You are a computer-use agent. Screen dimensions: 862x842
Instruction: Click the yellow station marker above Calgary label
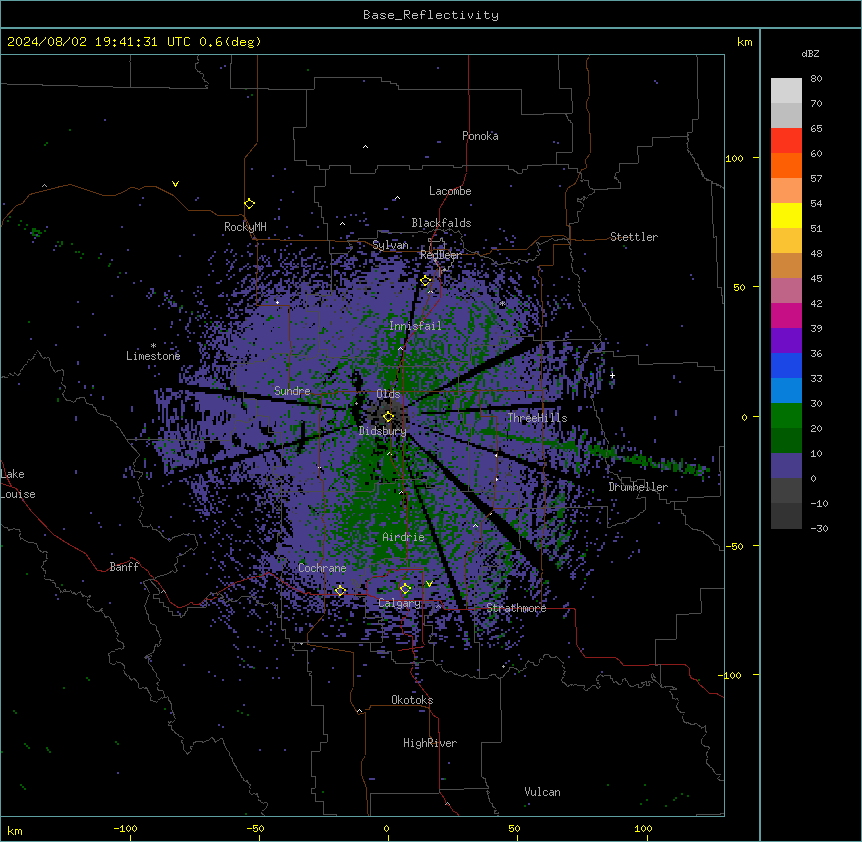pyautogui.click(x=405, y=589)
